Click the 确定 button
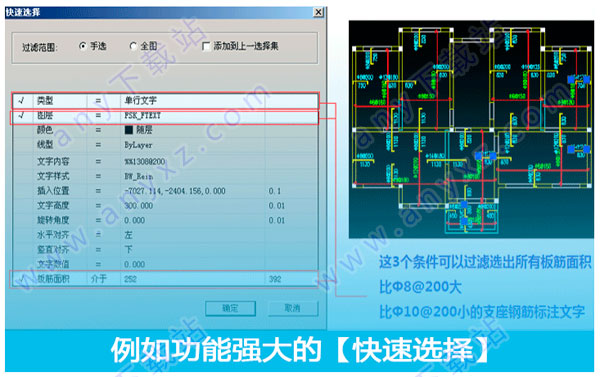Image resolution: width=600 pixels, height=377 pixels. (230, 308)
